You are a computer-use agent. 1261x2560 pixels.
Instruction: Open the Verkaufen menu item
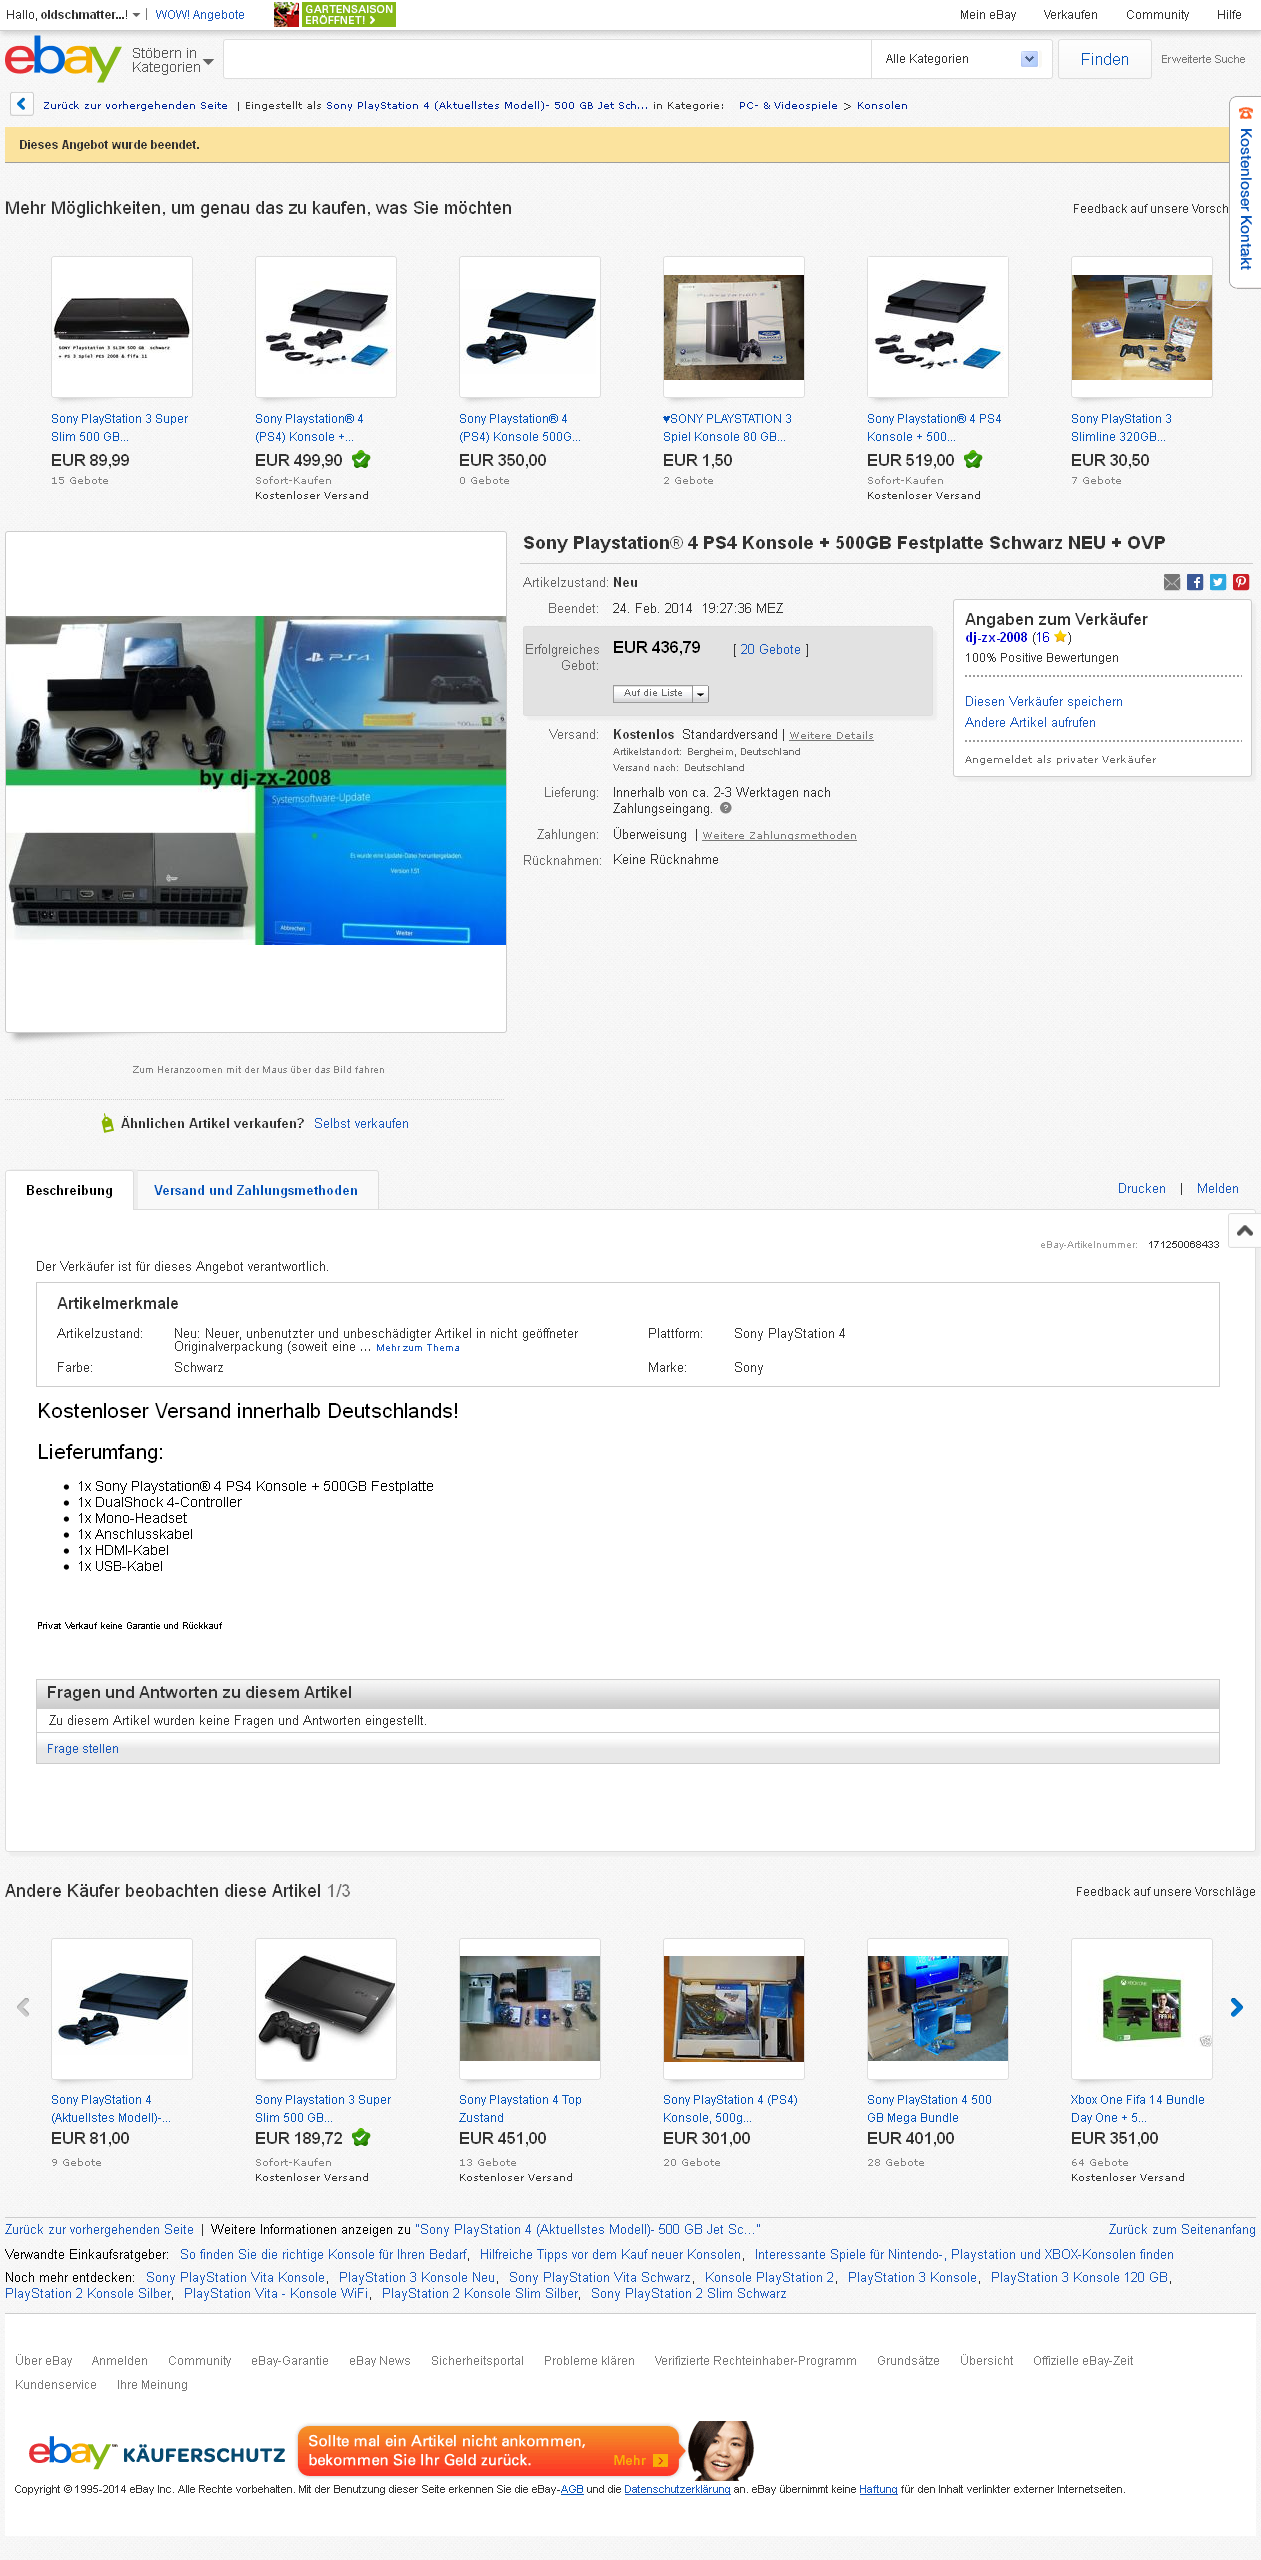(x=1070, y=15)
